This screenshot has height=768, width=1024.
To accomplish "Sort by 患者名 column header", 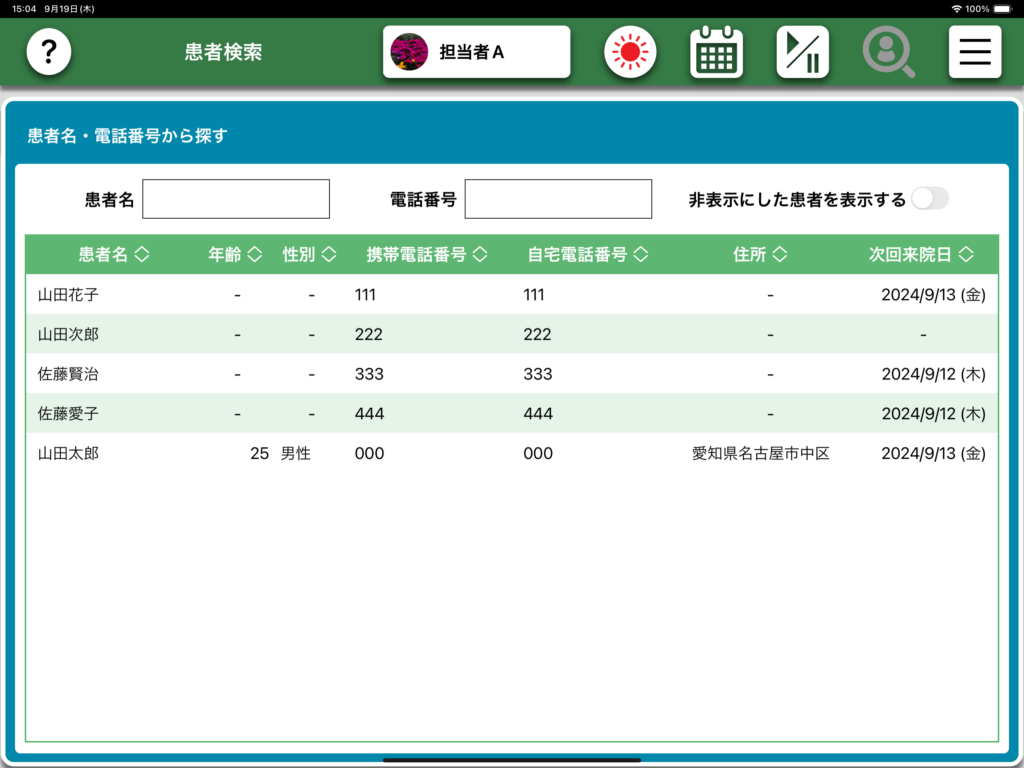I will (114, 255).
